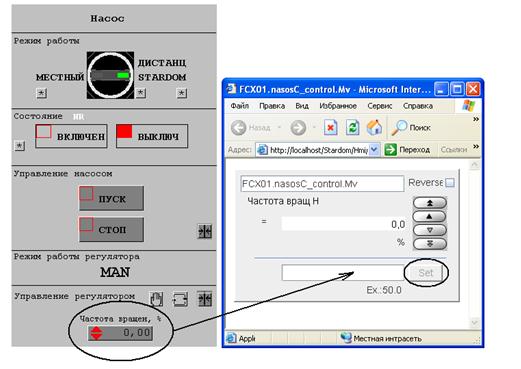Click the current value display 0,0

(x=344, y=224)
